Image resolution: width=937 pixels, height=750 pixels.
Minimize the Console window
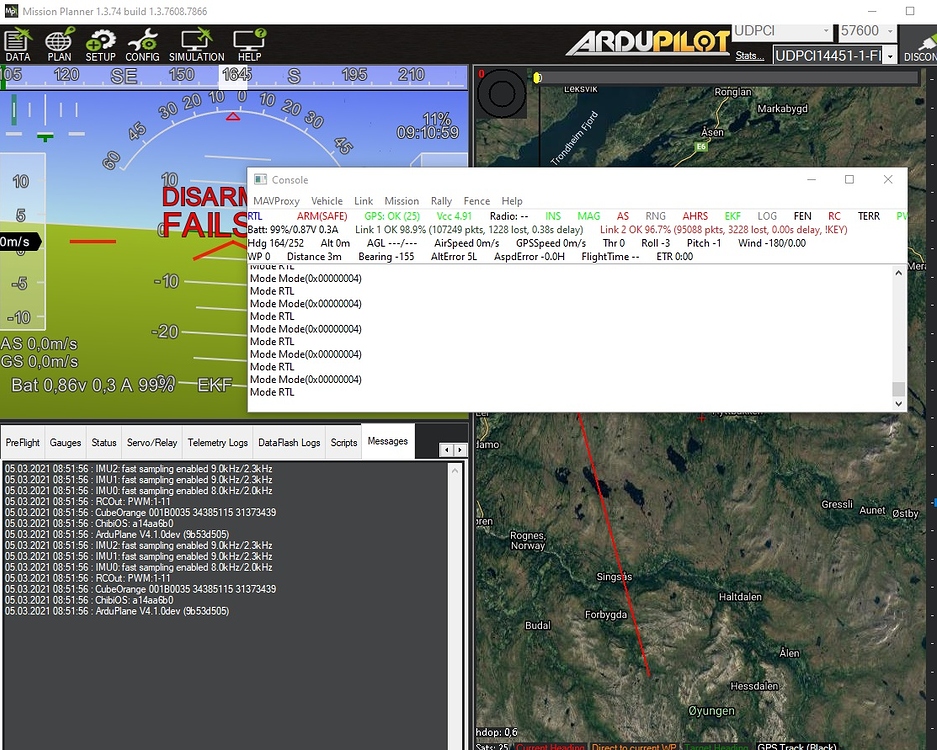pos(812,179)
